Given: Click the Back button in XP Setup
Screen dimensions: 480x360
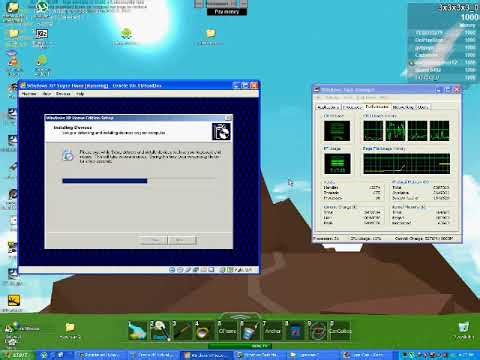Looking at the screenshot, I should click(x=153, y=240).
